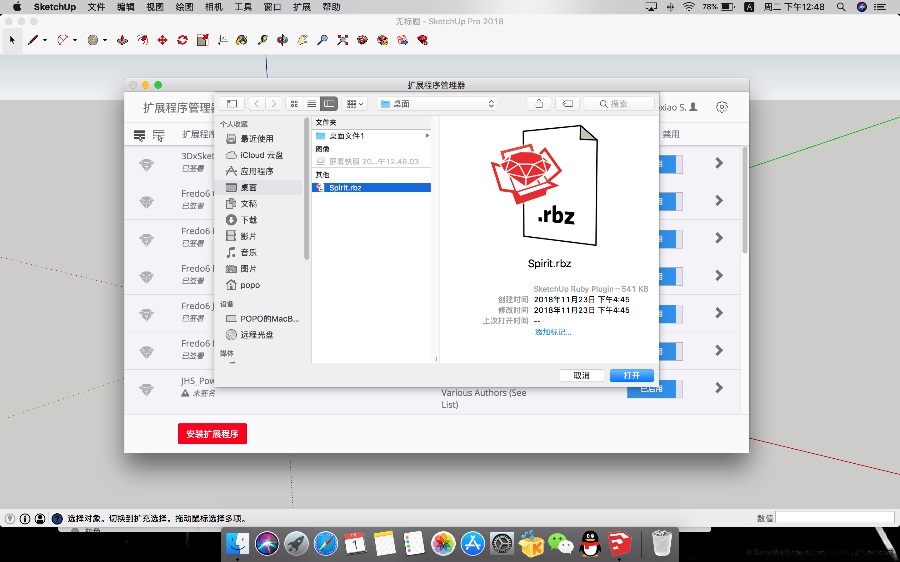Select the Arc tool
This screenshot has width=900, height=562.
pyautogui.click(x=63, y=40)
